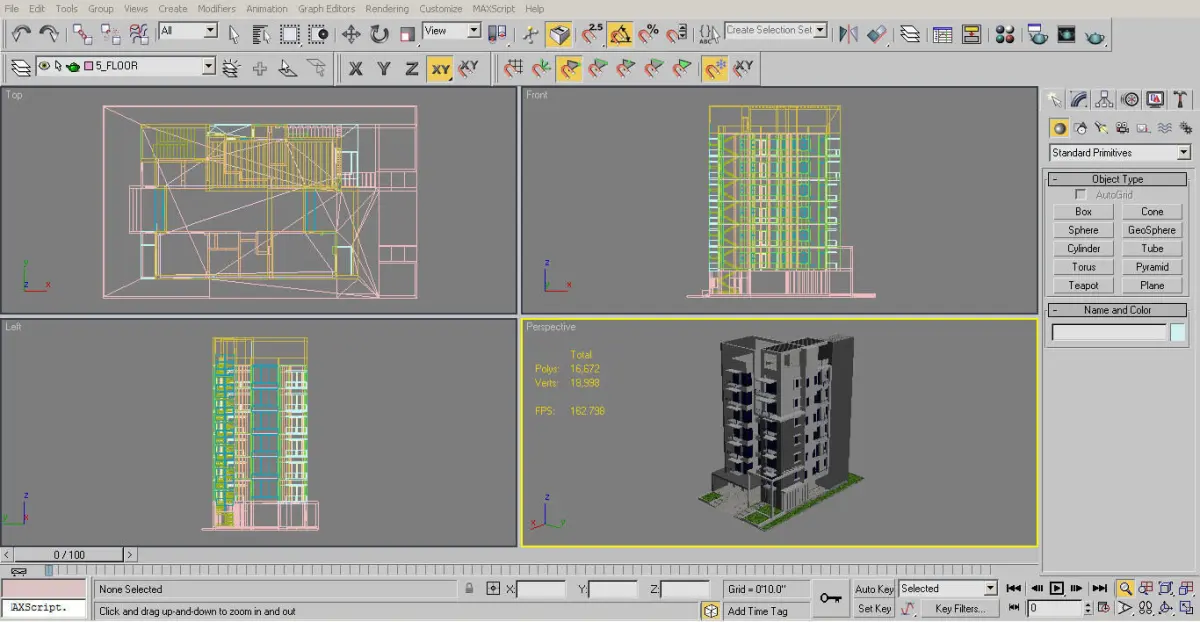Switch to the Lights category icon
This screenshot has height=622, width=1200.
(x=1101, y=128)
